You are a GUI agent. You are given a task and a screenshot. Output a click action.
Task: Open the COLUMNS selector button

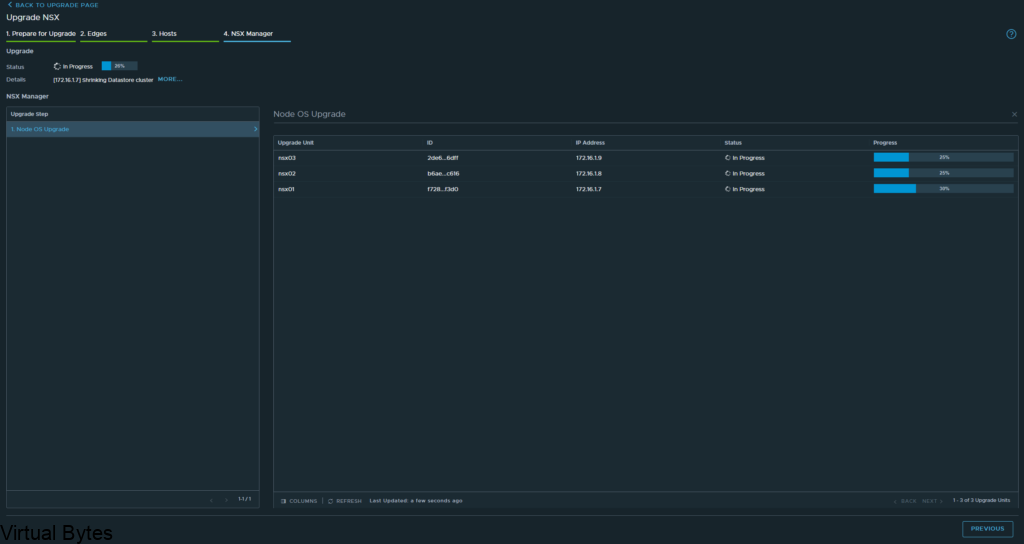click(x=298, y=501)
